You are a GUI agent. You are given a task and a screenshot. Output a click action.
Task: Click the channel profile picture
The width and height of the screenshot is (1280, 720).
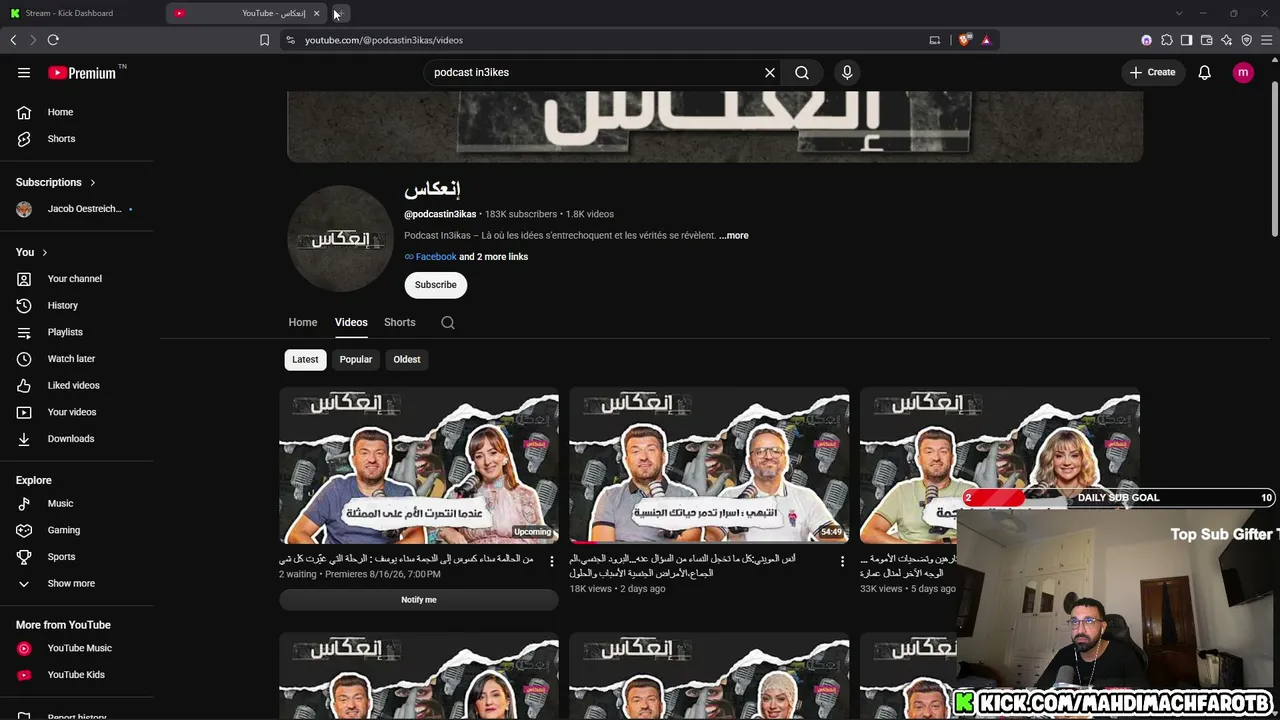coord(340,238)
